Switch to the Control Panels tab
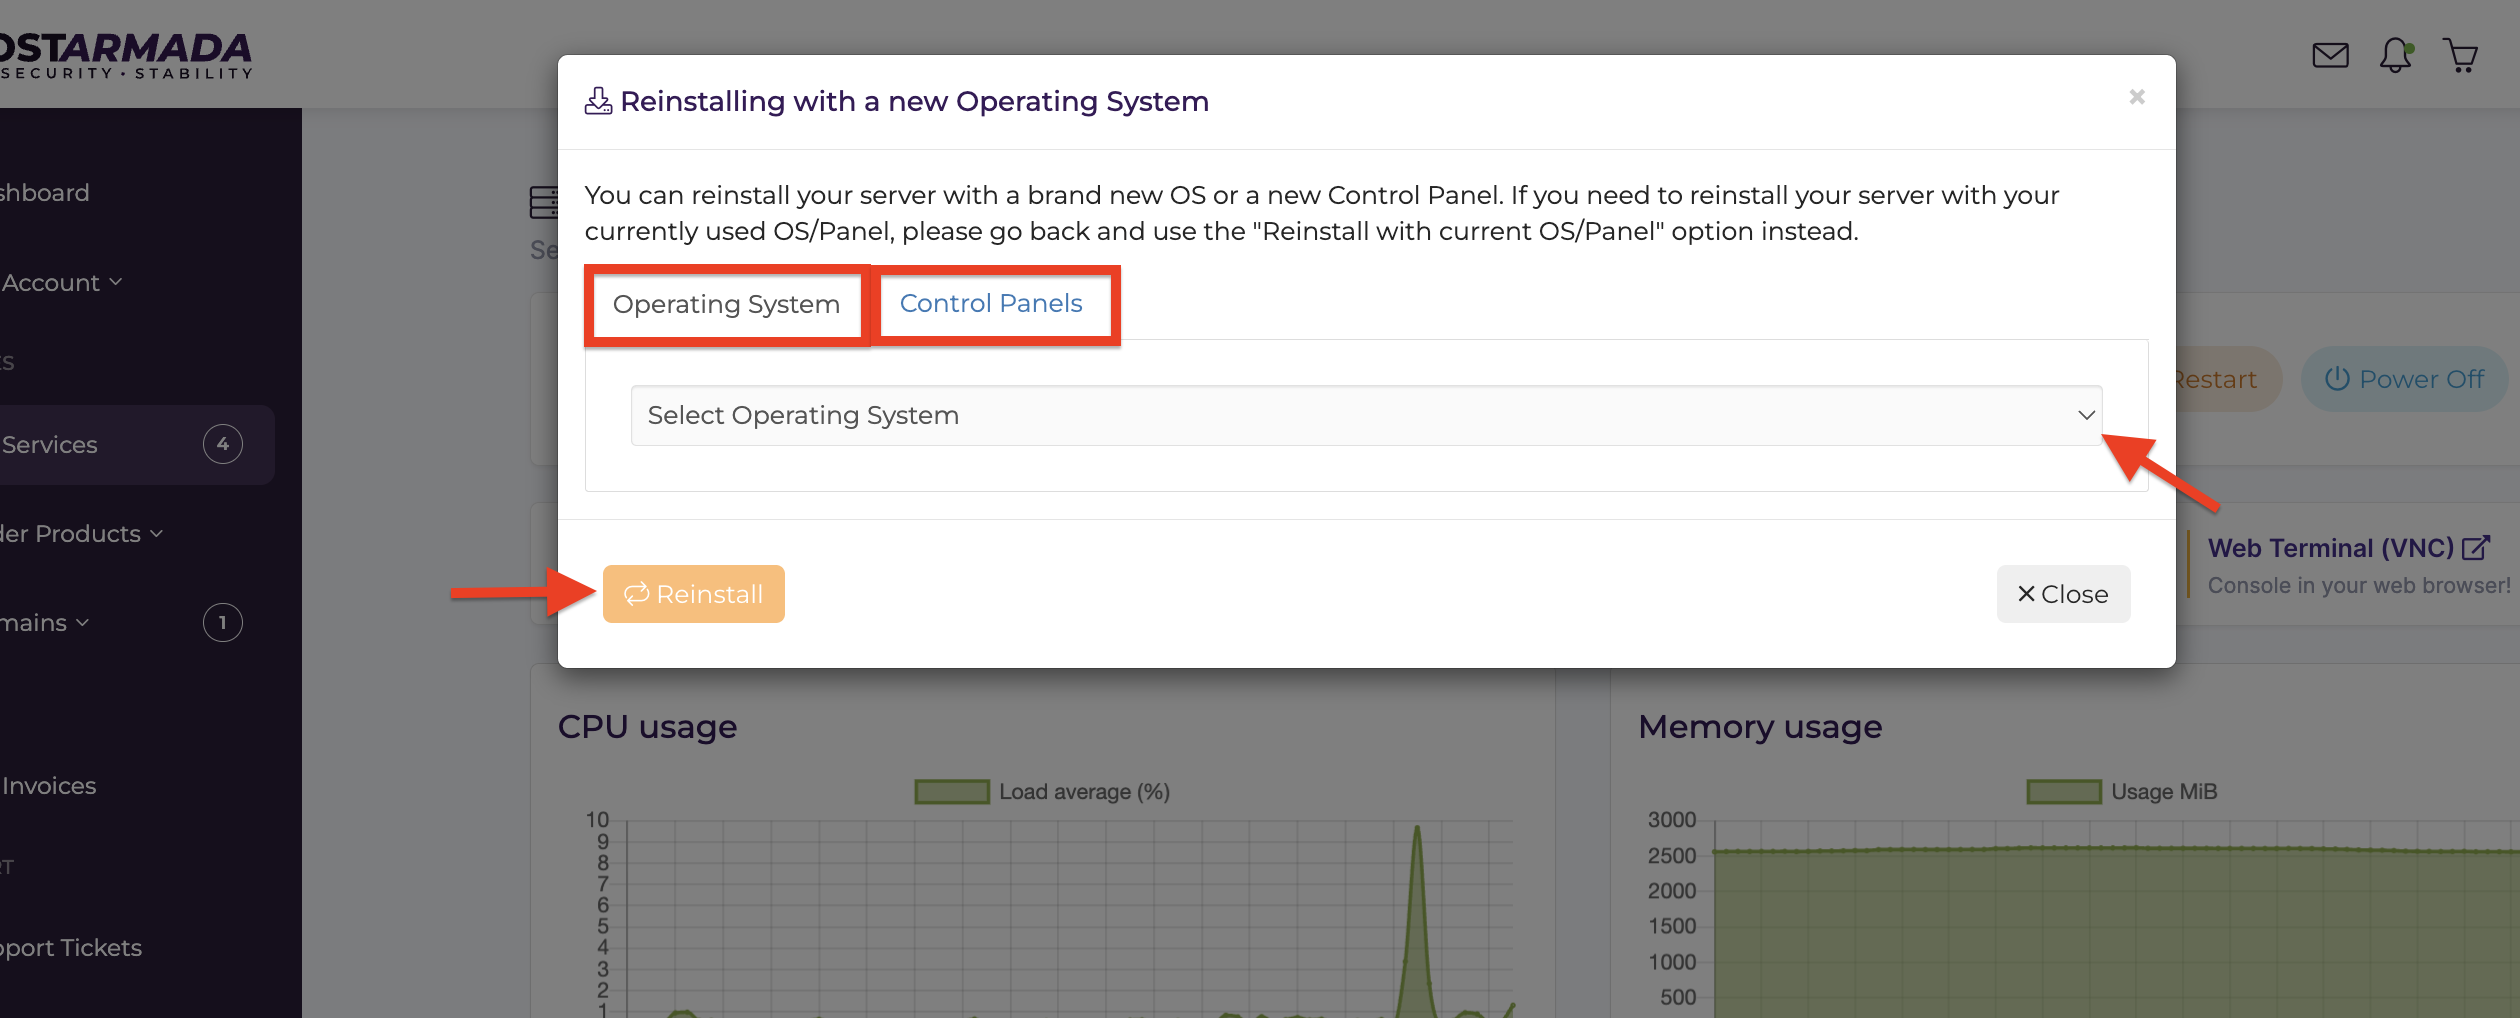Screen dimensions: 2520x1018 991,303
